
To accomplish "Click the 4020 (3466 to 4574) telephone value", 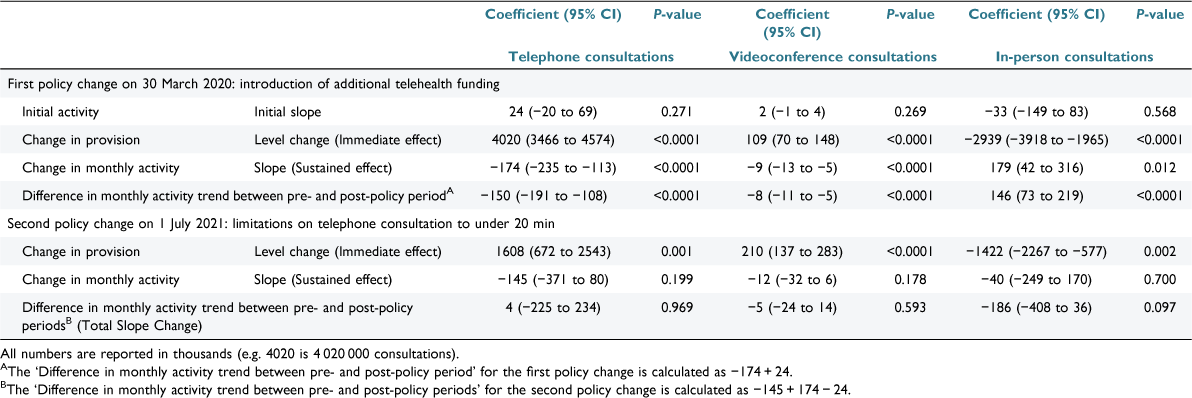I will pos(550,140).
